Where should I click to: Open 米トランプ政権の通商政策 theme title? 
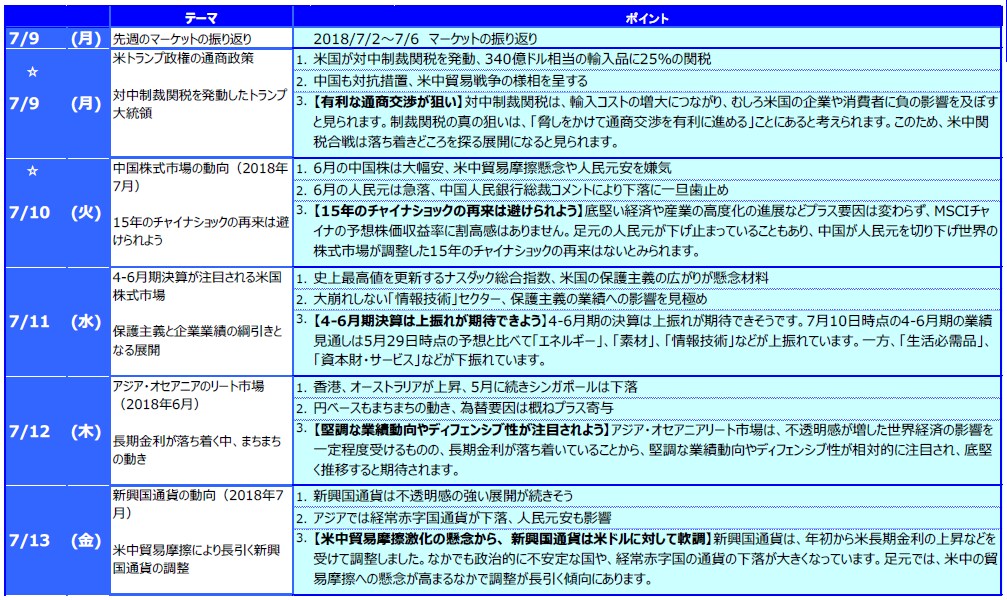click(x=183, y=58)
